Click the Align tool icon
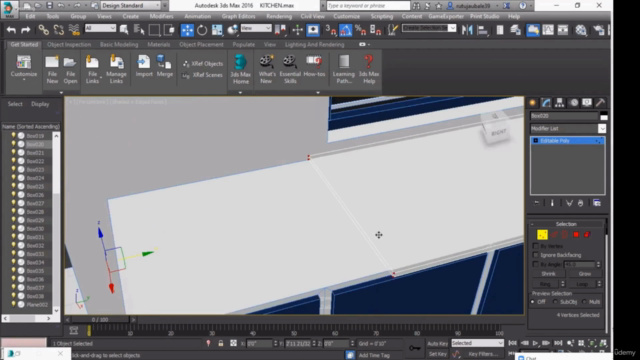This screenshot has height=360, width=640. (x=482, y=30)
